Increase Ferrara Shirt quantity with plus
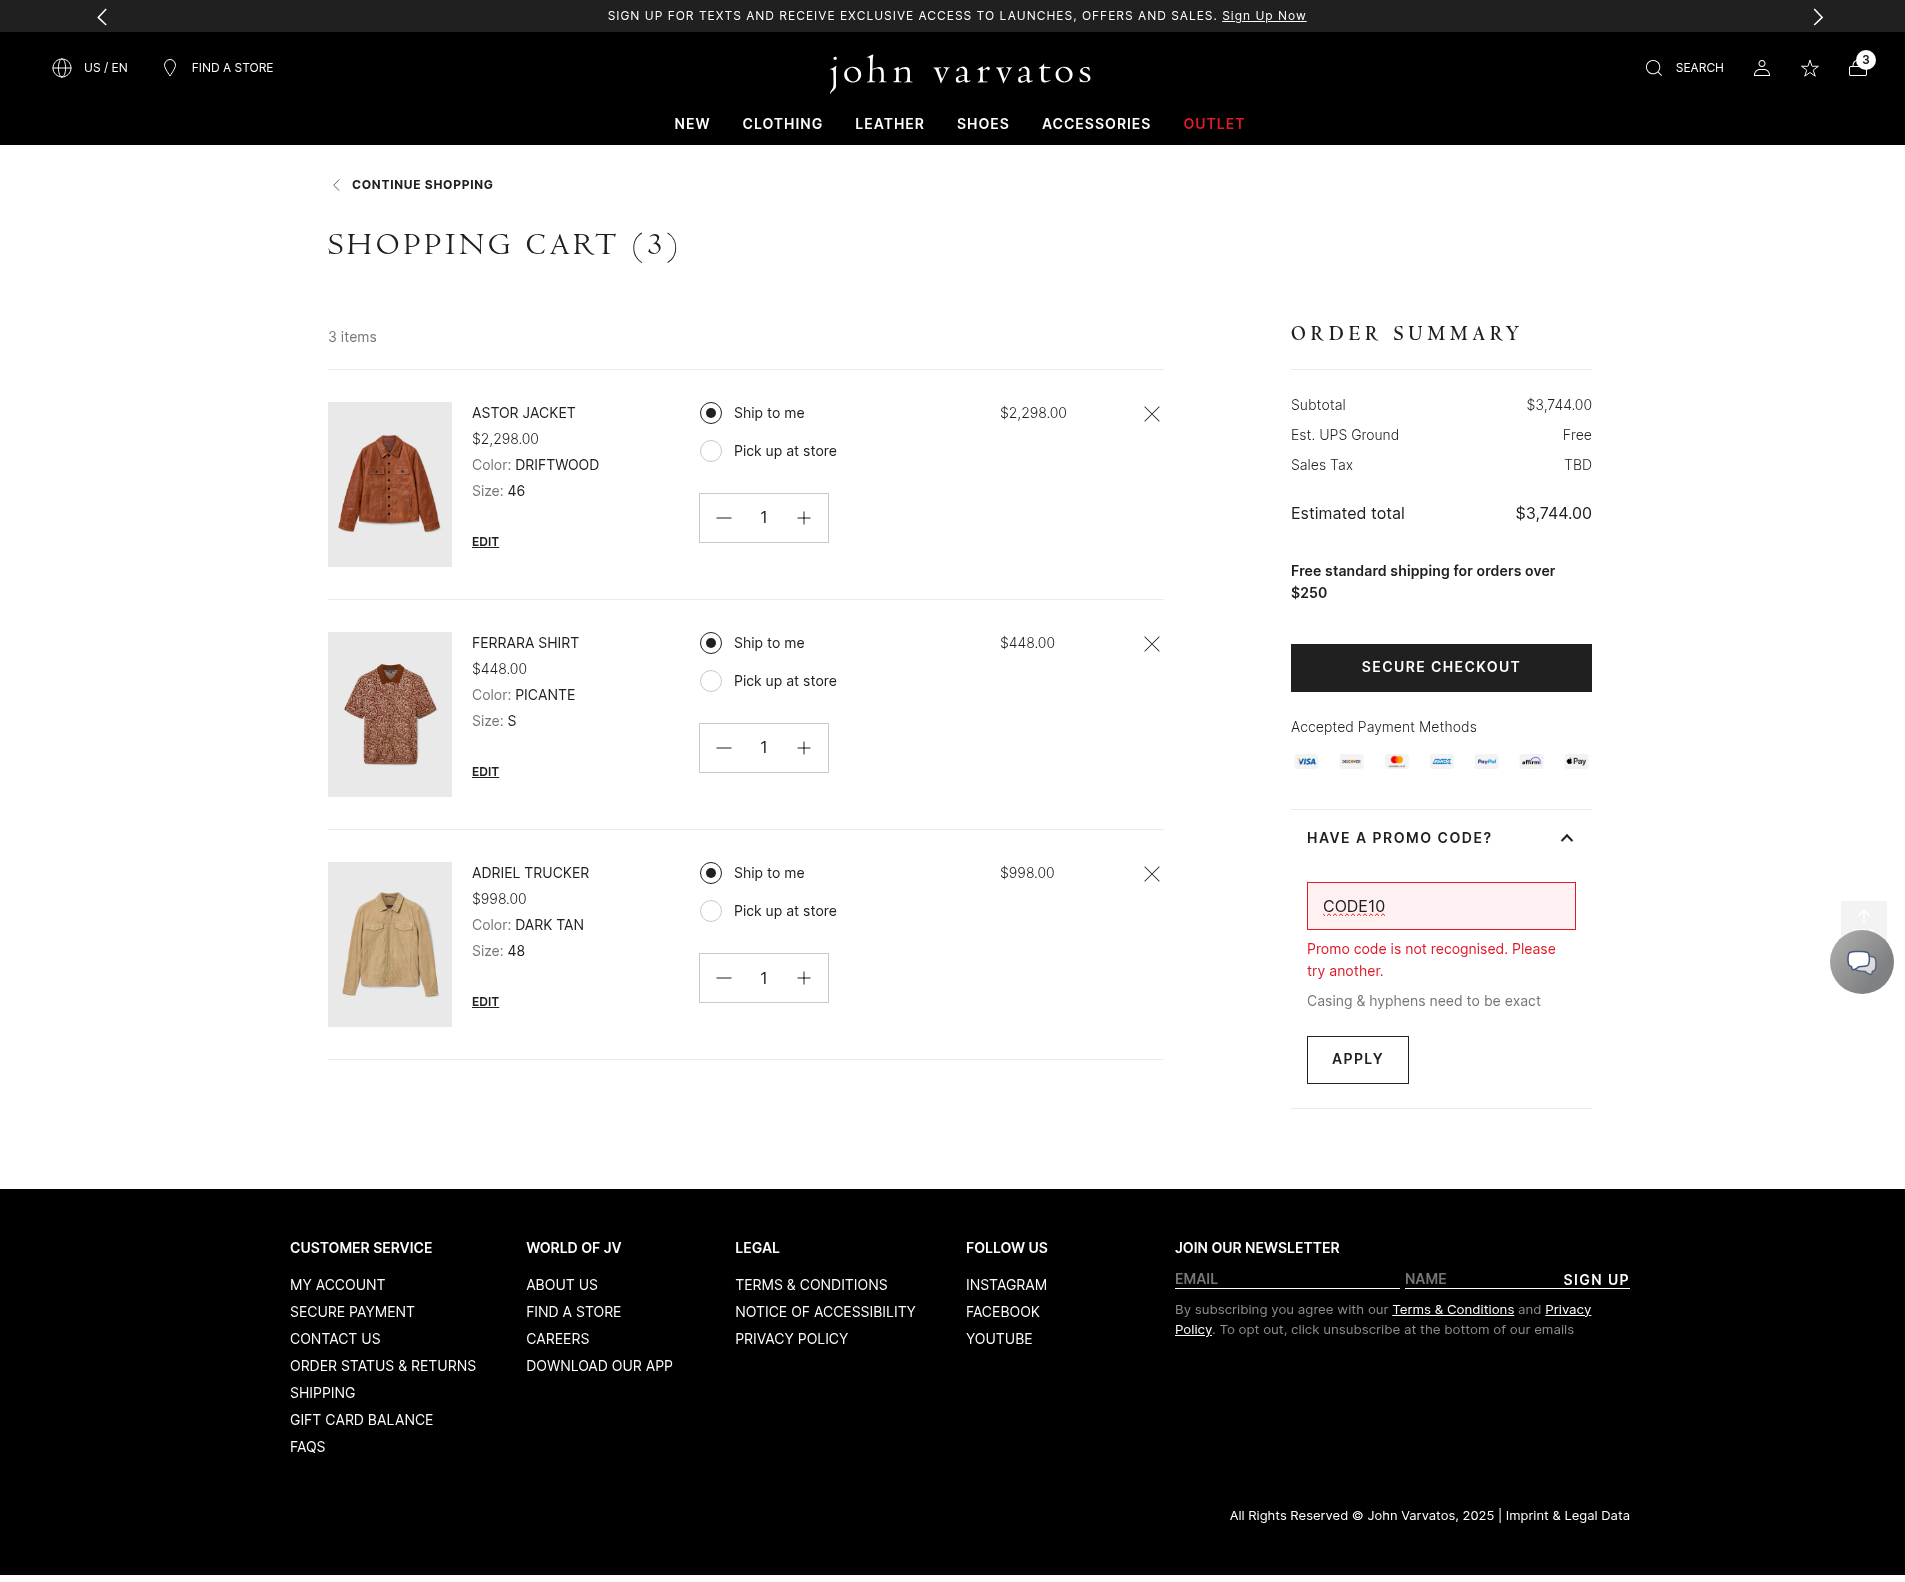Screen dimensions: 1905x1582 (803, 748)
